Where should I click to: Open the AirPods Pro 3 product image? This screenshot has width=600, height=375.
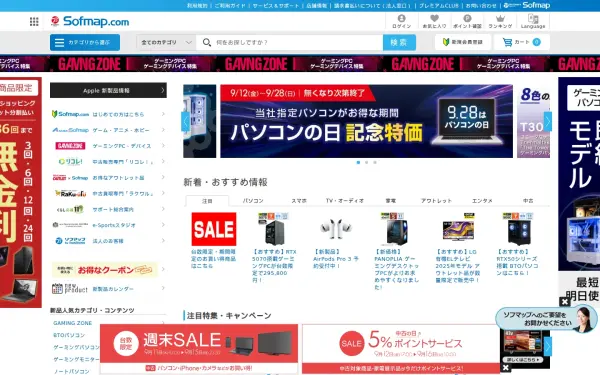[x=336, y=229]
